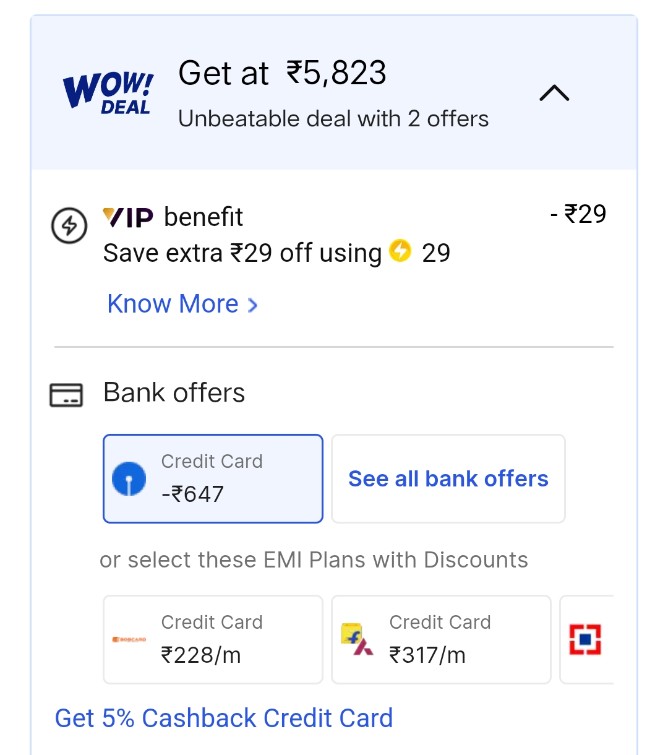The image size is (668, 755).
Task: Click the Bank offers card icon
Action: click(66, 395)
